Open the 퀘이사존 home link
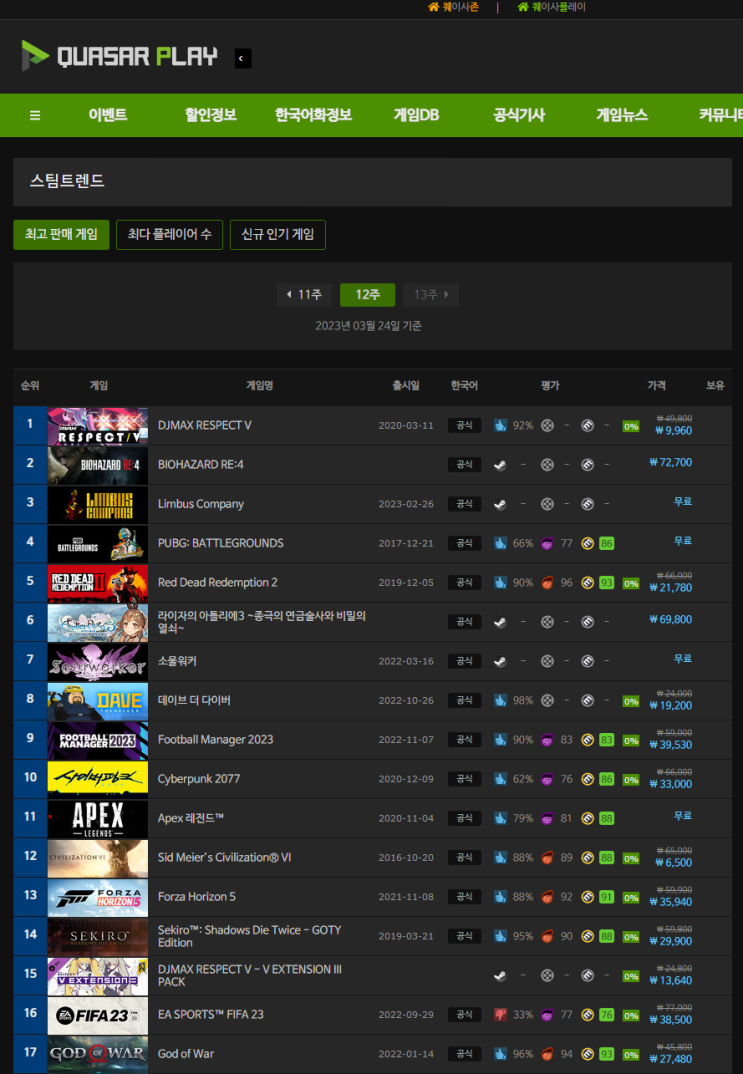 [x=453, y=7]
